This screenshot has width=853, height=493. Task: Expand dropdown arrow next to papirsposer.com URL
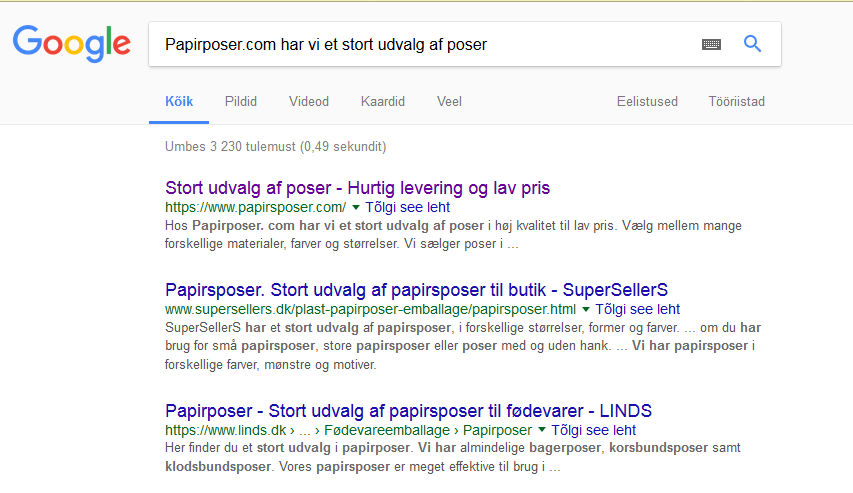point(356,207)
